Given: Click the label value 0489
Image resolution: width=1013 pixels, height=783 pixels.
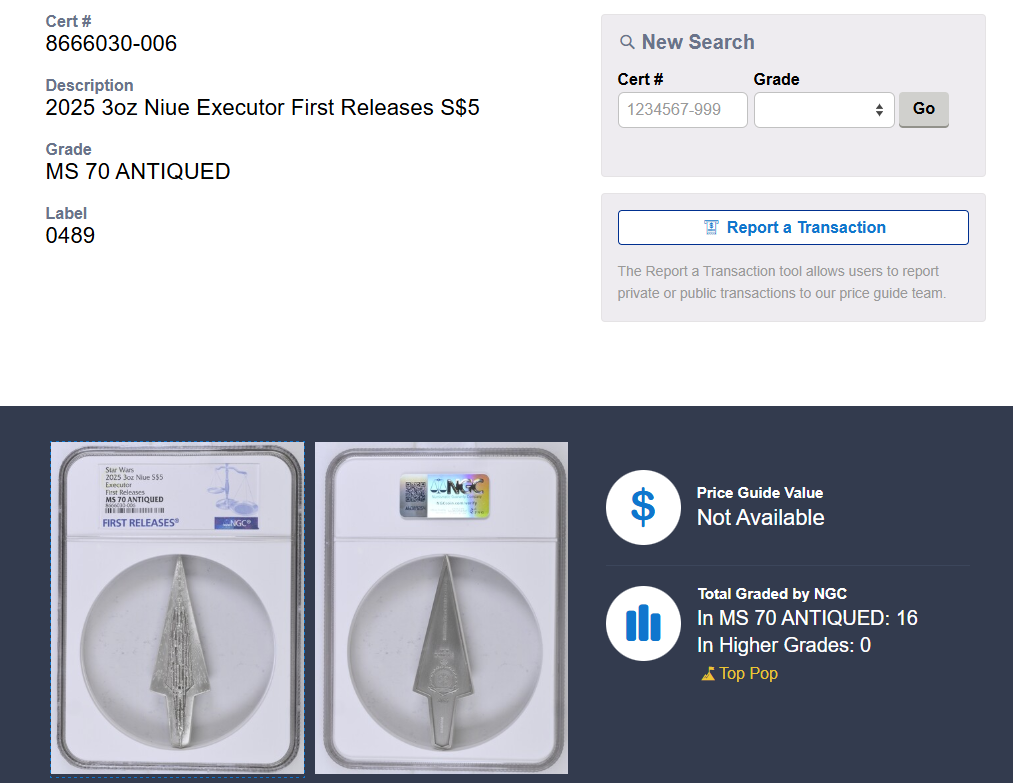Looking at the screenshot, I should click(70, 236).
